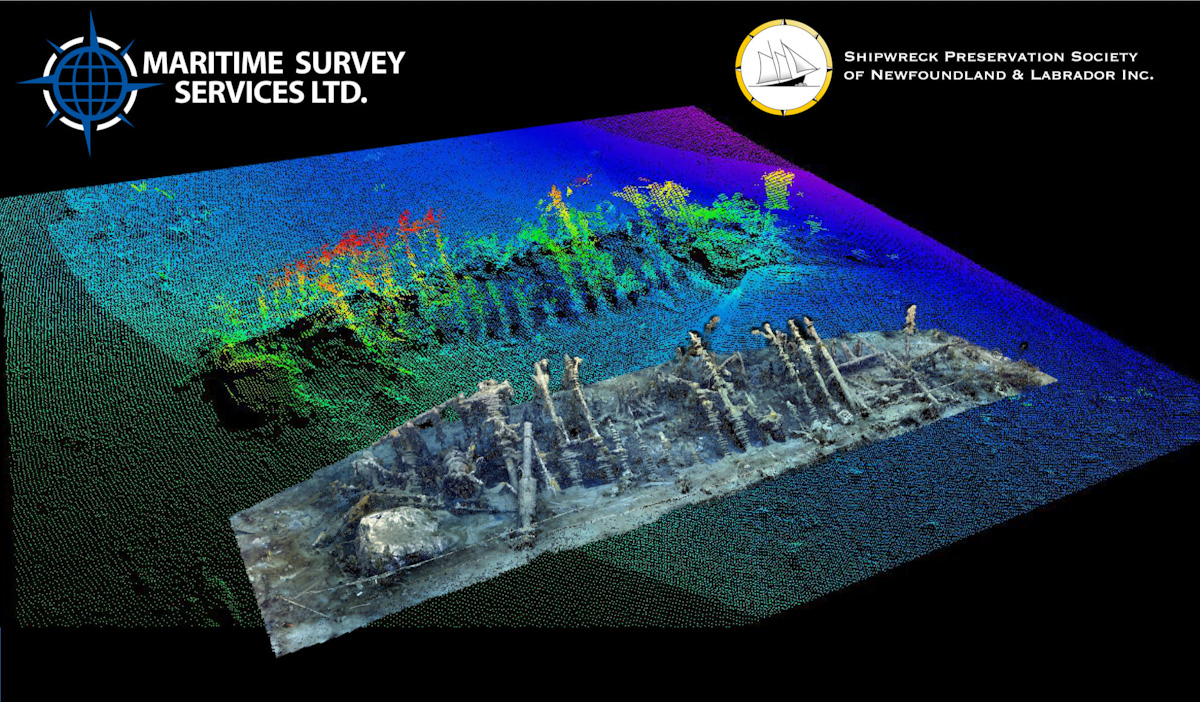Click the blue globe inside the compass logo

coord(90,83)
